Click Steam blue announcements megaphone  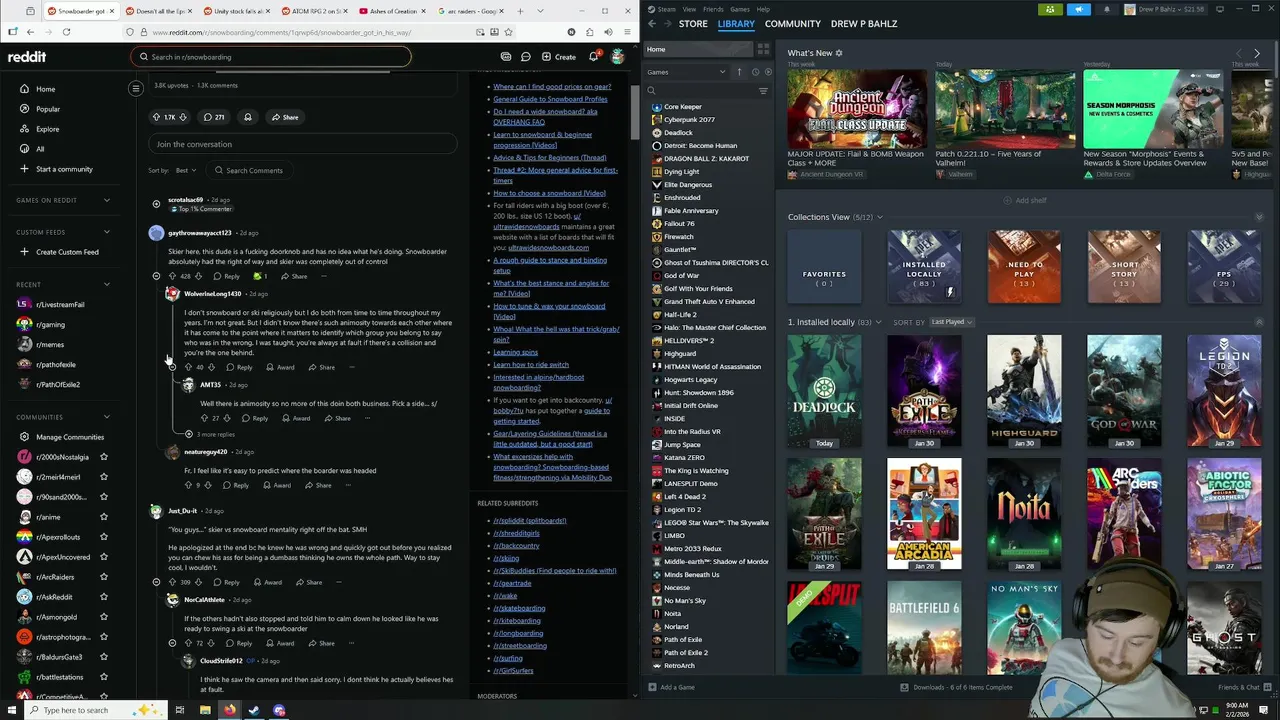1078,9
